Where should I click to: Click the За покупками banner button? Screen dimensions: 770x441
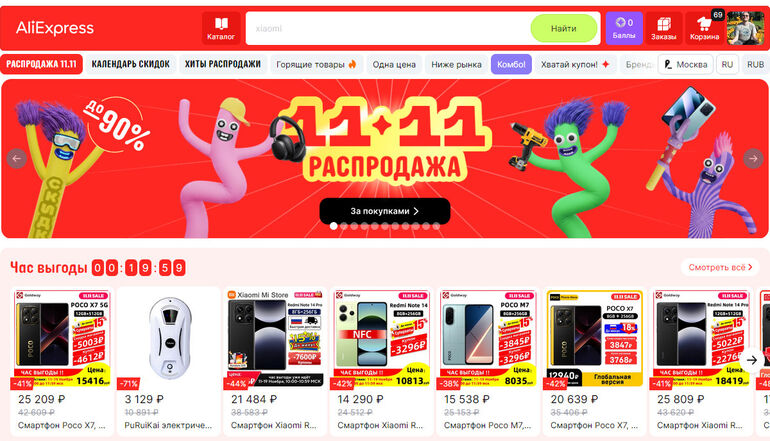pyautogui.click(x=385, y=211)
